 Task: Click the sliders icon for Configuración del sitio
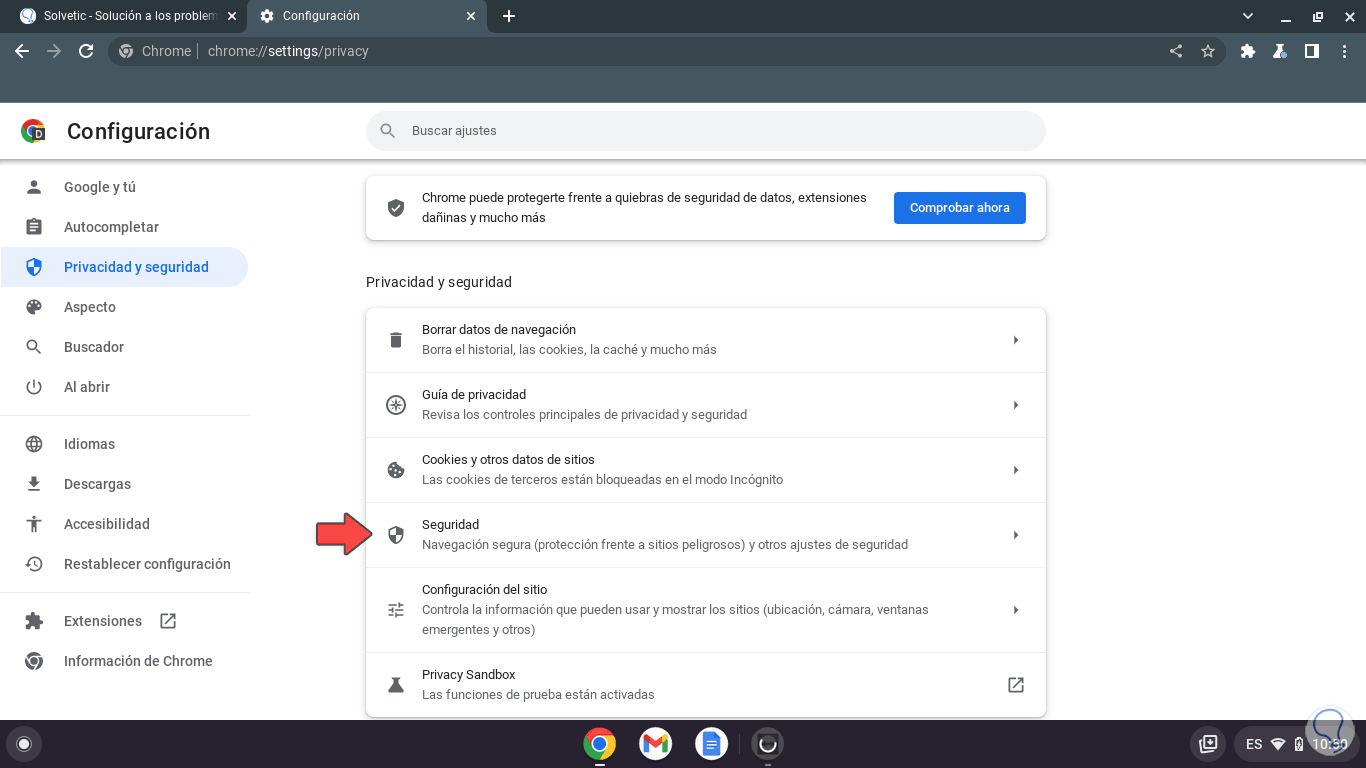pyautogui.click(x=396, y=610)
